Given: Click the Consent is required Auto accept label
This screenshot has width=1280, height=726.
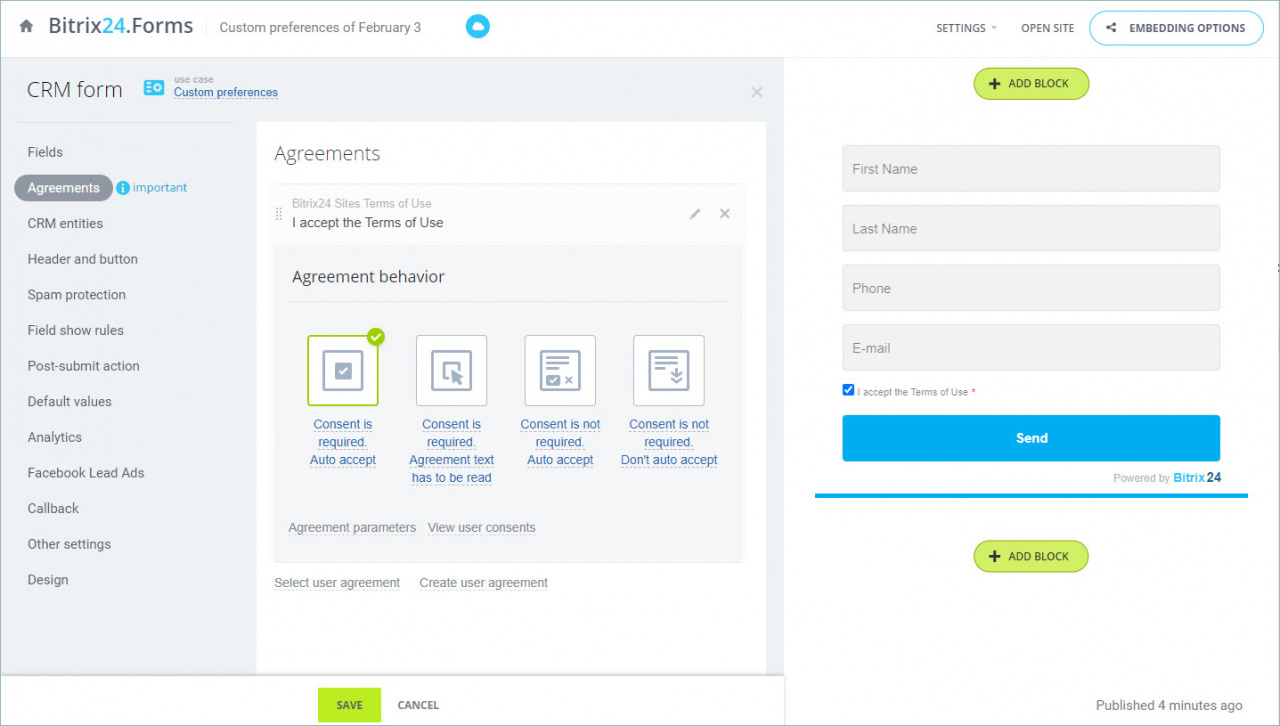Looking at the screenshot, I should coord(343,442).
